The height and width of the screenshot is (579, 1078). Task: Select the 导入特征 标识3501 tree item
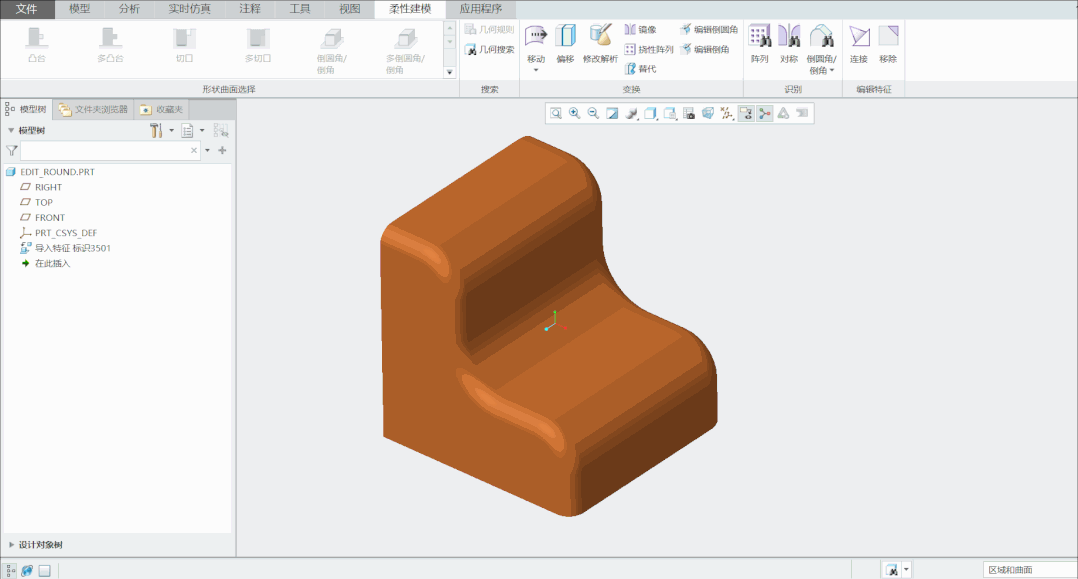(72, 248)
